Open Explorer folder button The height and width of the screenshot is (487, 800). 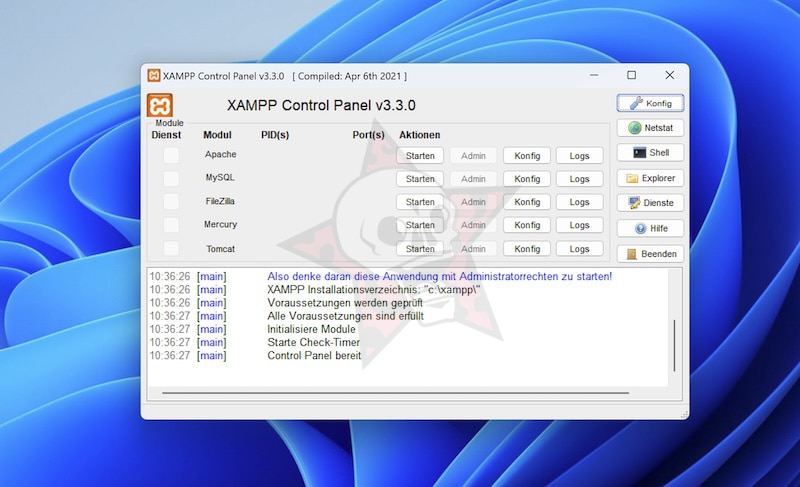coord(650,178)
